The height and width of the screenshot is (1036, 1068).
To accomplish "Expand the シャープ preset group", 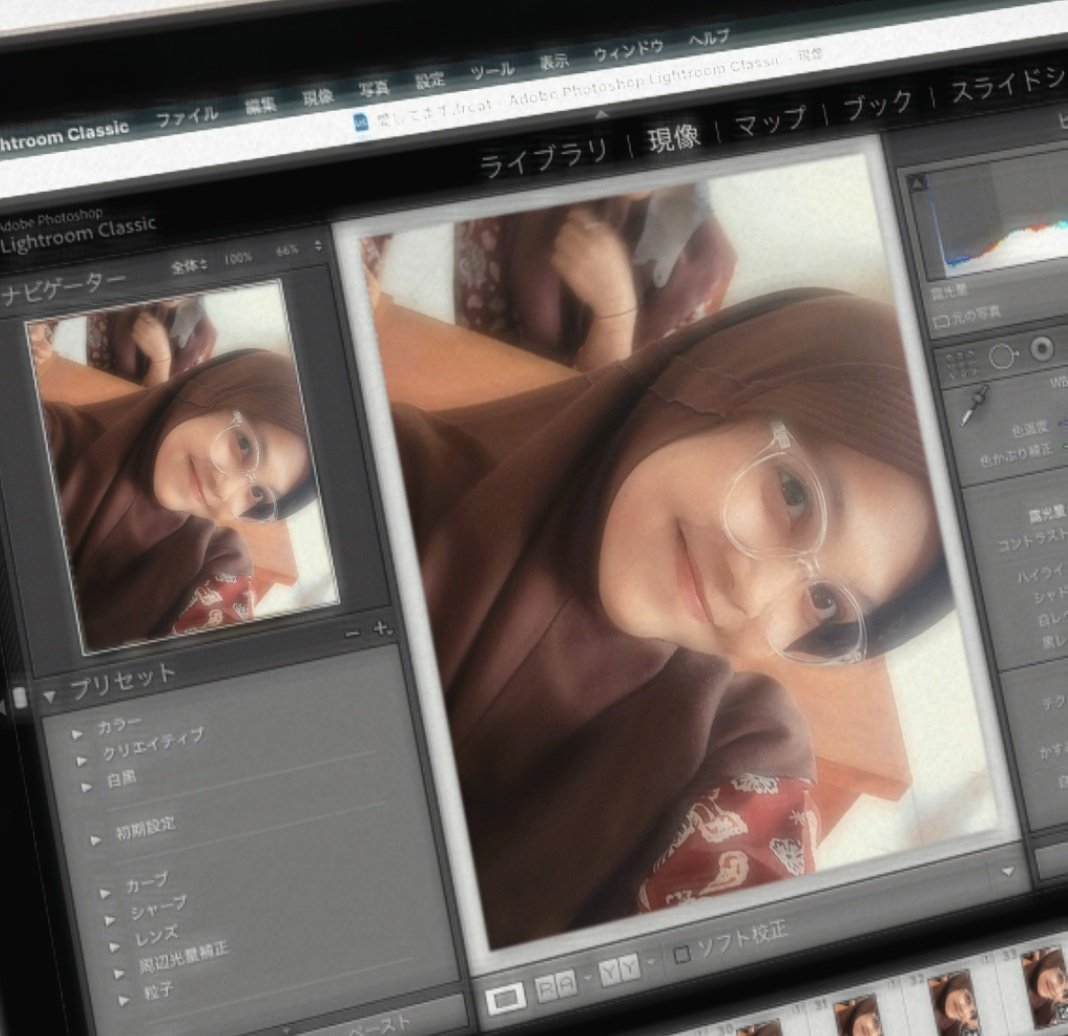I will (110, 920).
